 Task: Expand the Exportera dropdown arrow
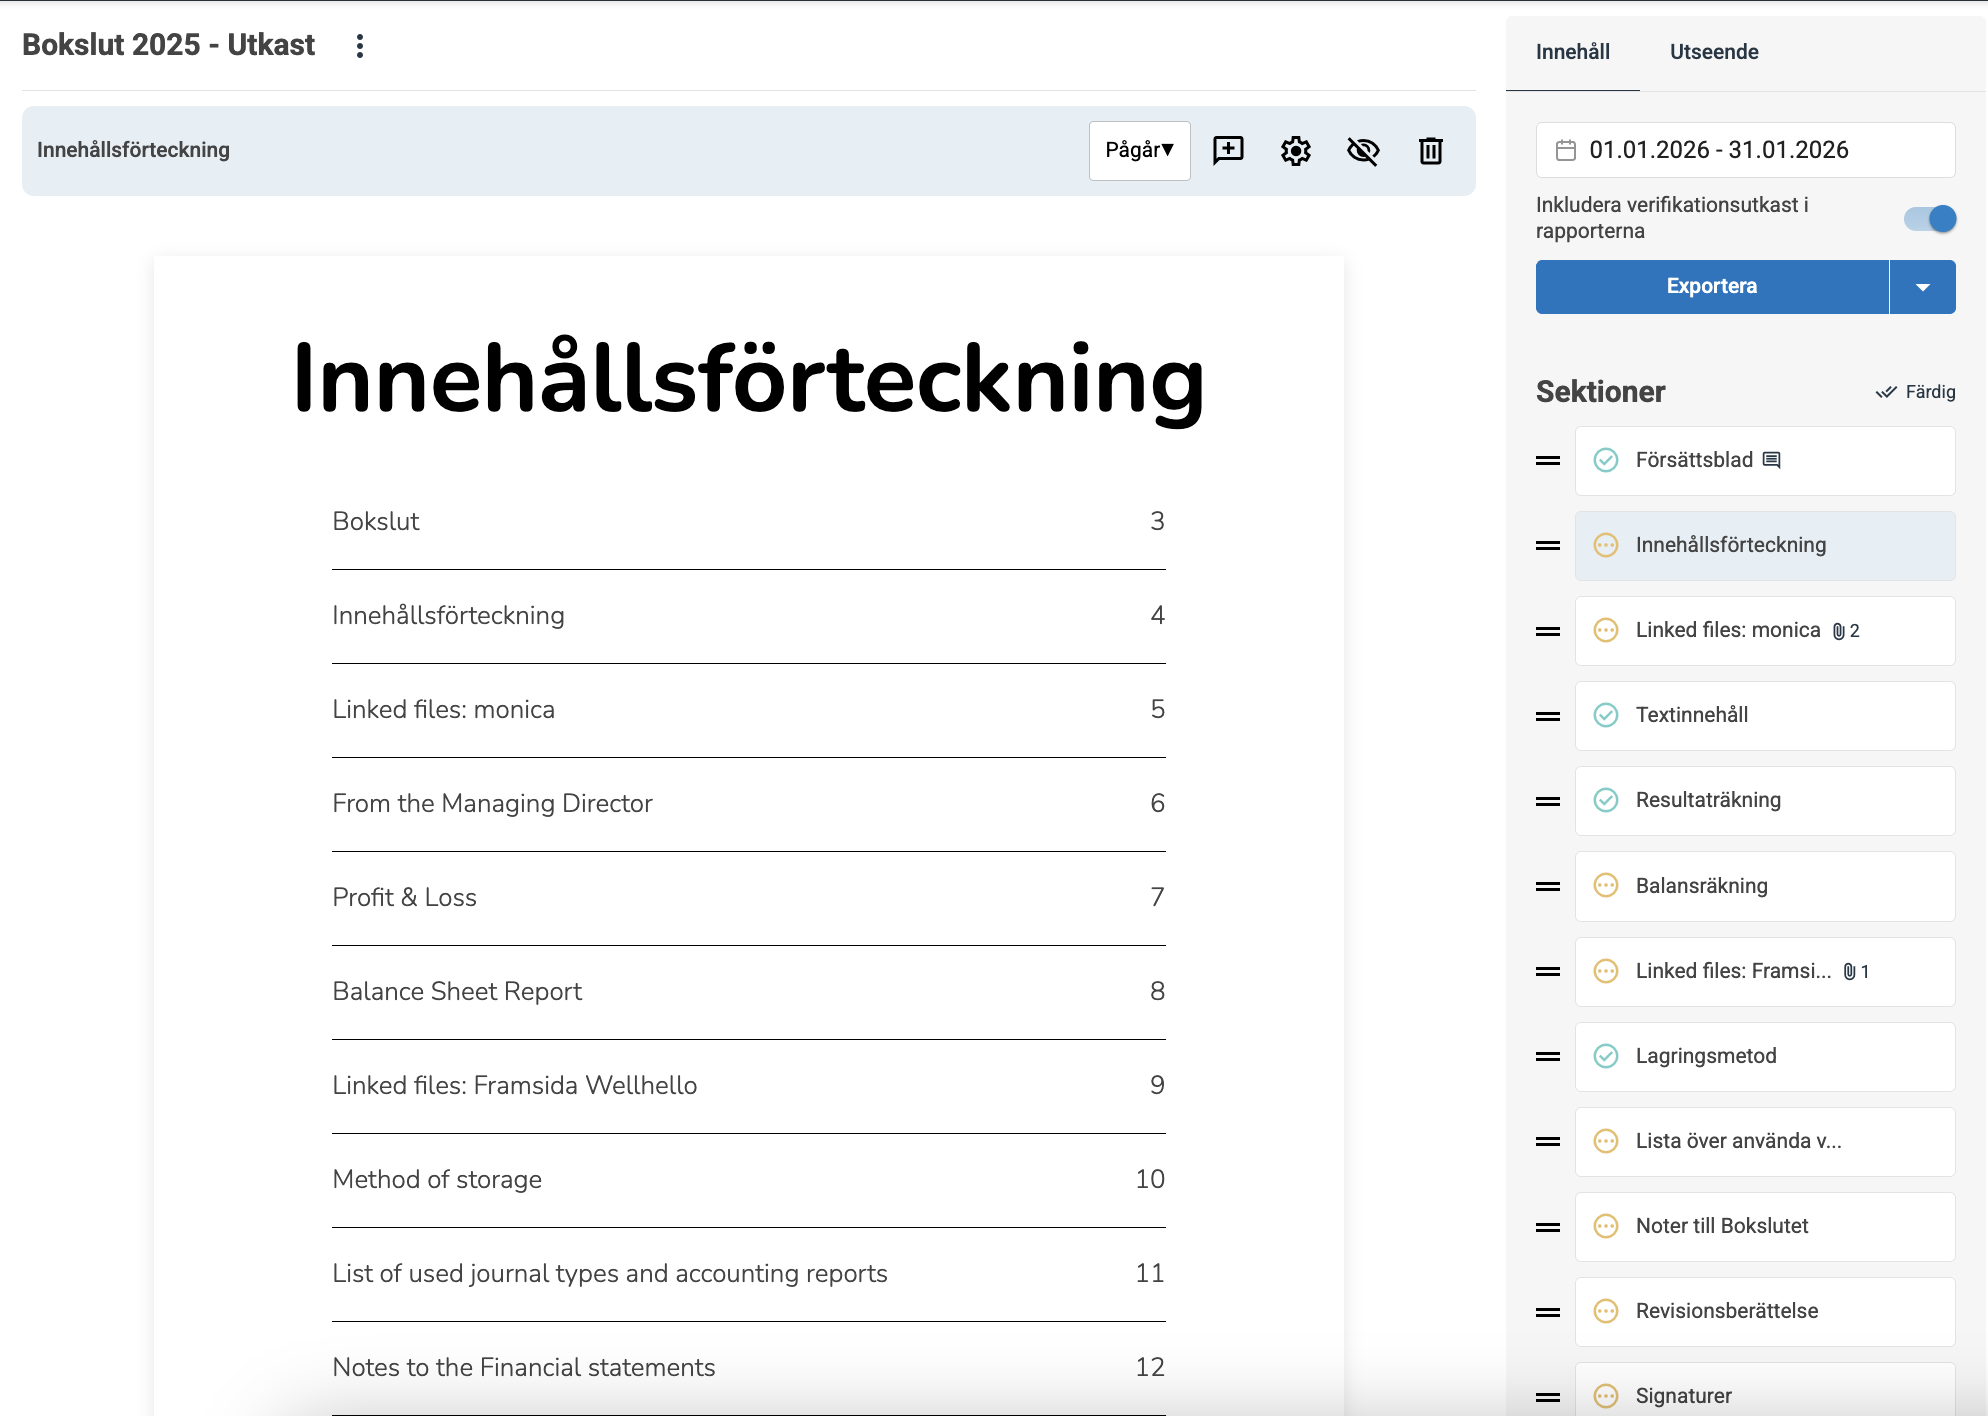(x=1922, y=287)
